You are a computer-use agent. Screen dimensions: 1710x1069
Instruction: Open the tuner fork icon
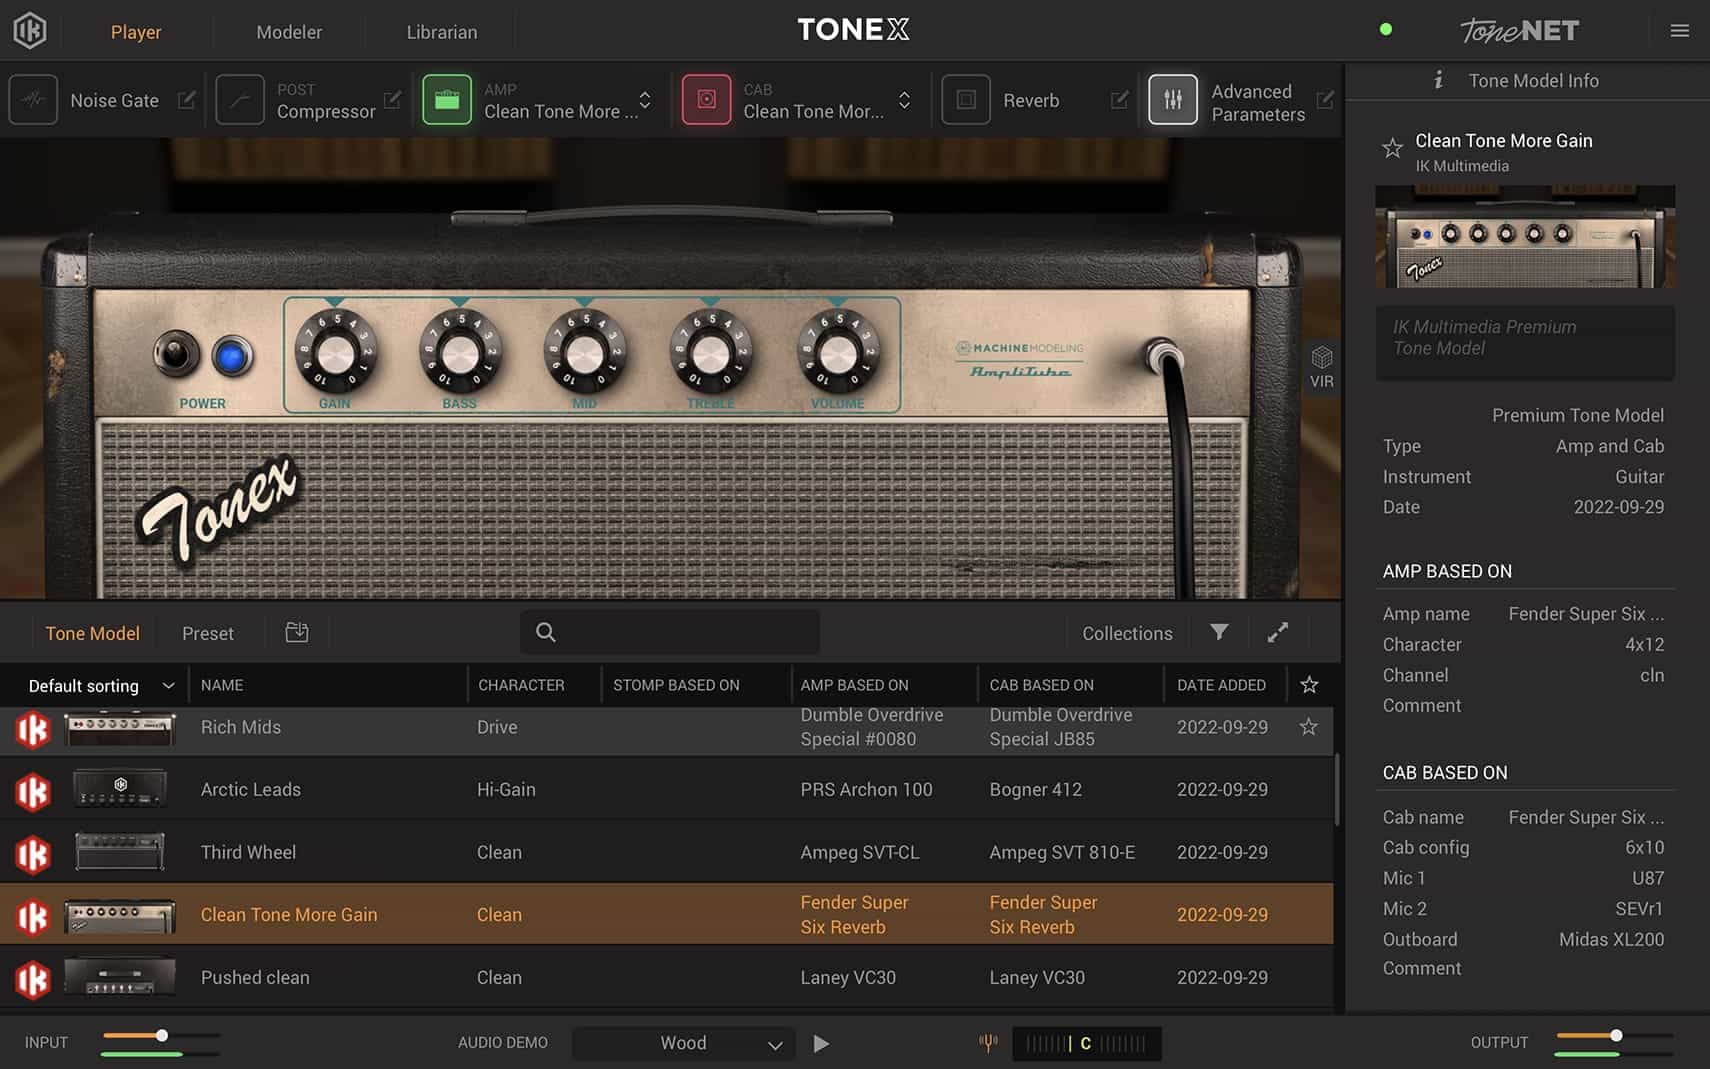pyautogui.click(x=988, y=1043)
